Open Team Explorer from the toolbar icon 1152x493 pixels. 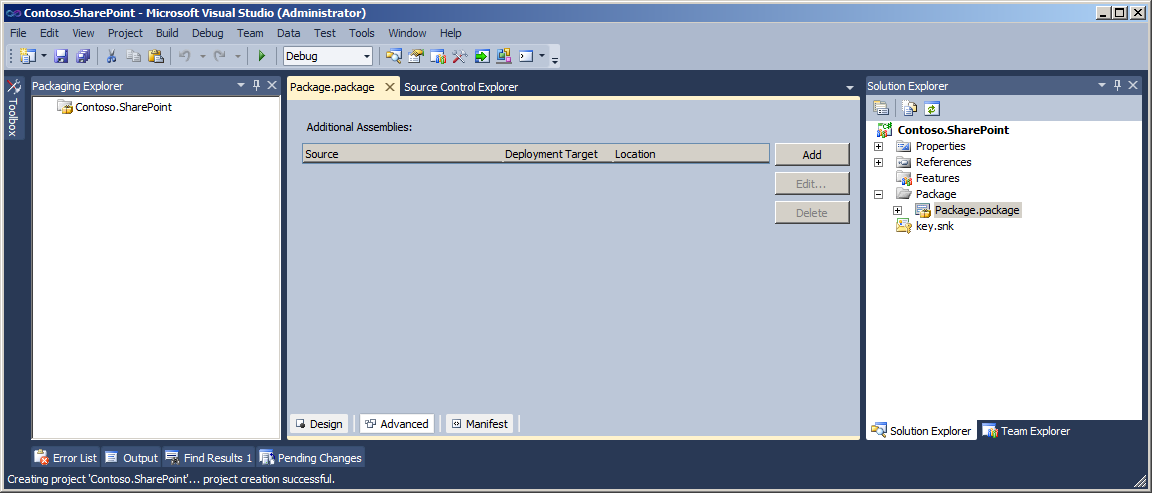(438, 56)
